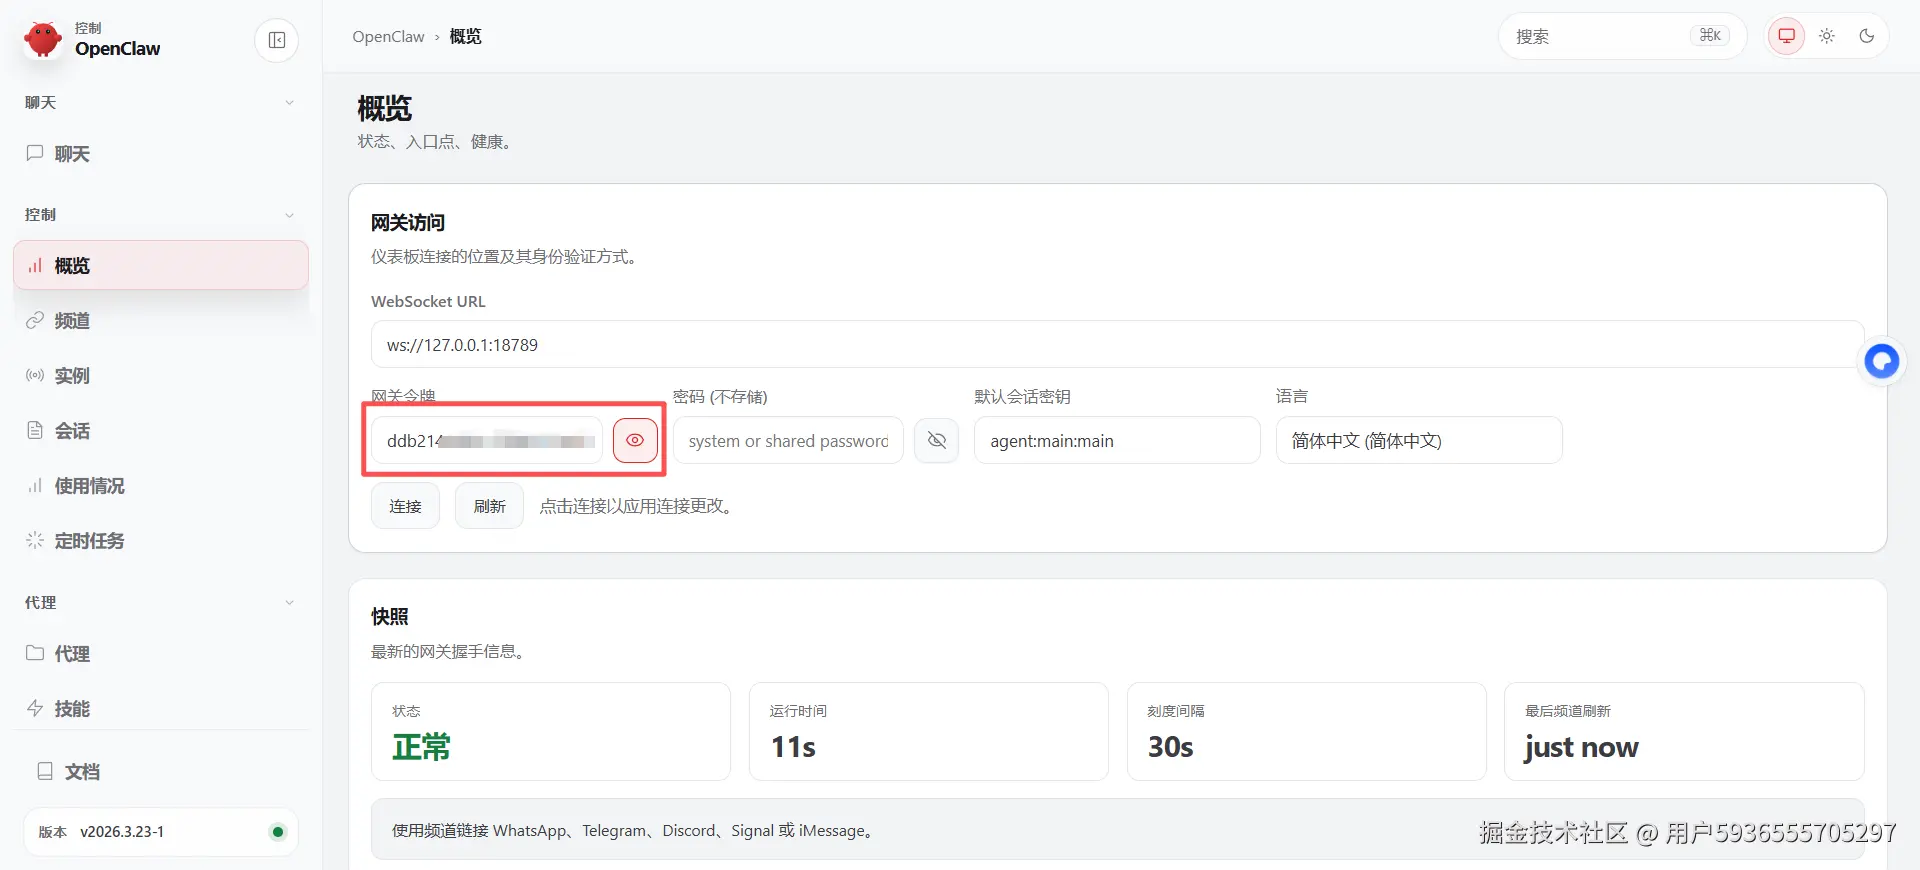
Task: Click the 30s tick interval value
Action: click(1170, 747)
